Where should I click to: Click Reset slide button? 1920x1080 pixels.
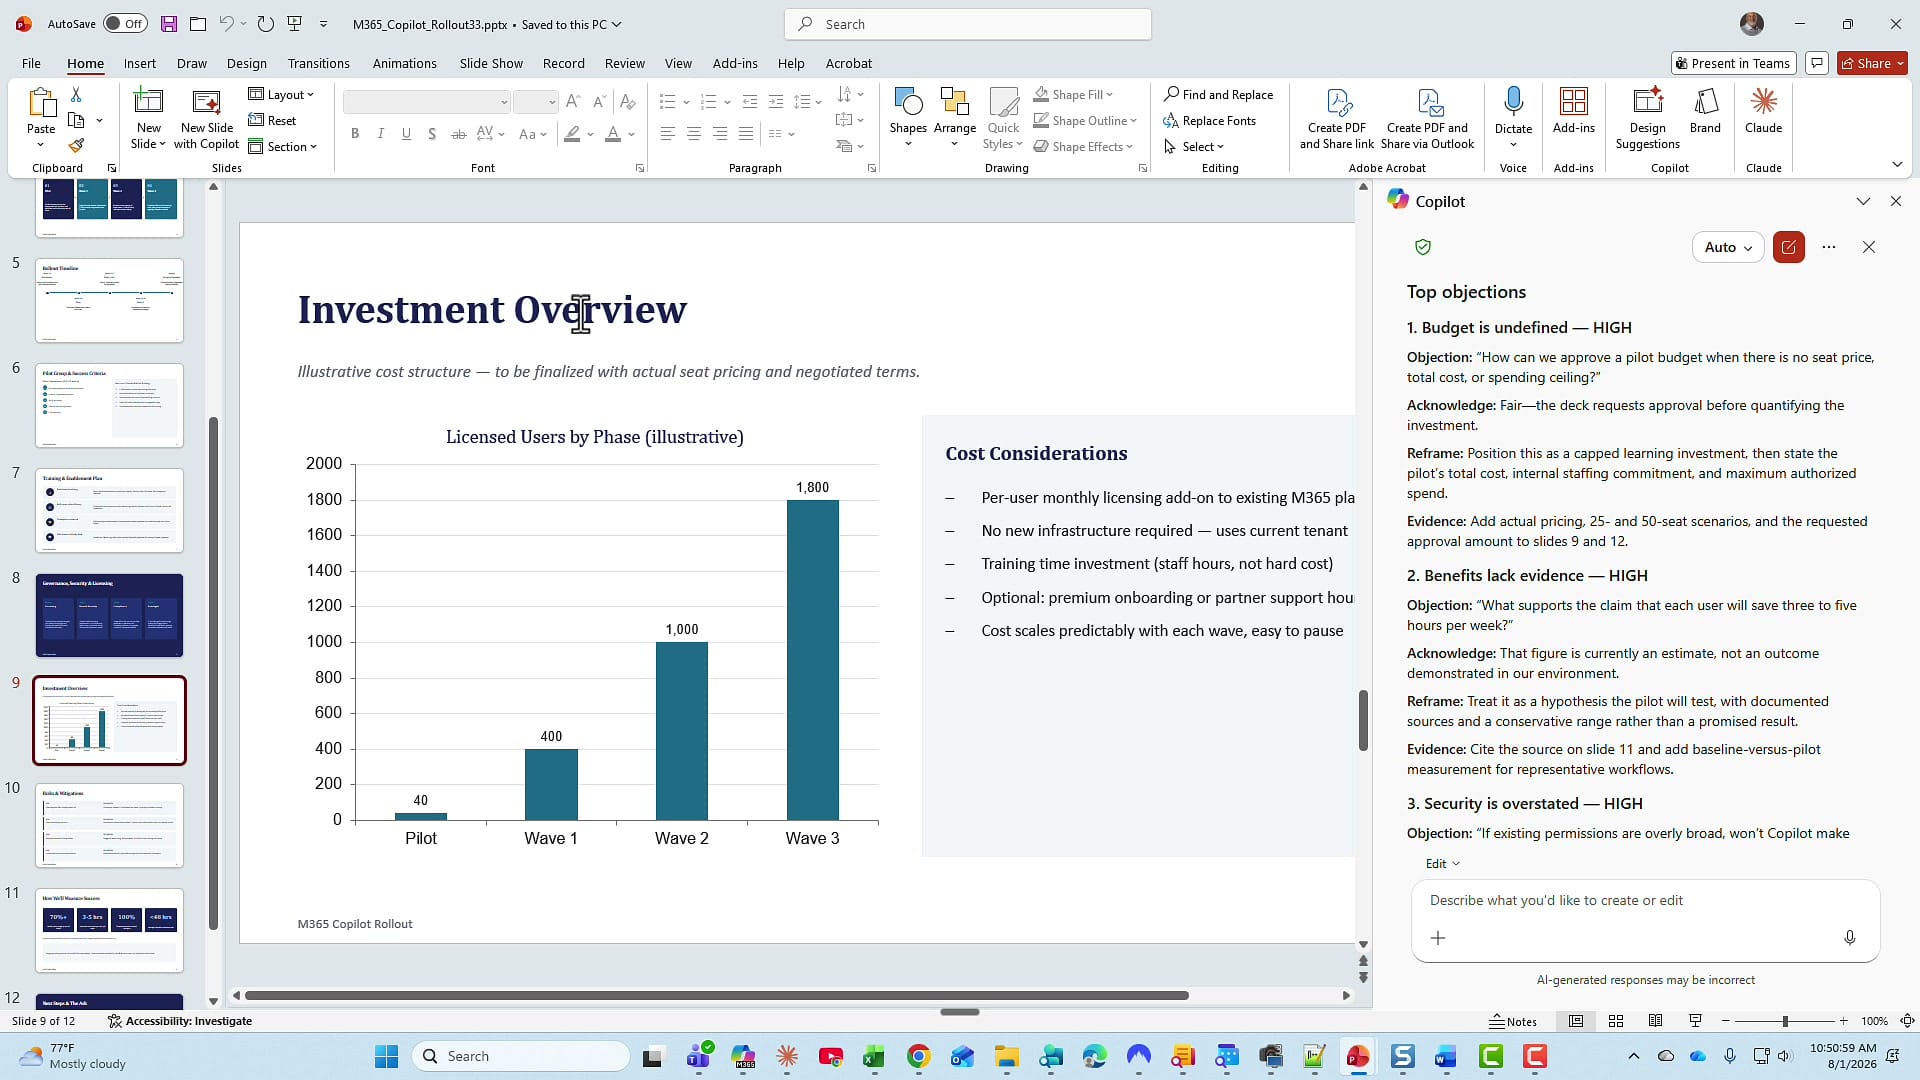(272, 120)
